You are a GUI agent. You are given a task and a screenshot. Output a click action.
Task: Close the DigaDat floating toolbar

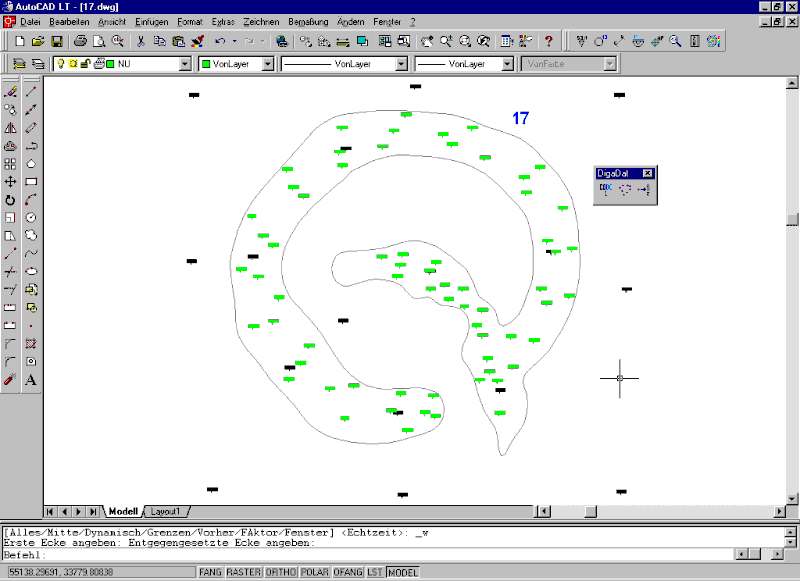click(648, 173)
